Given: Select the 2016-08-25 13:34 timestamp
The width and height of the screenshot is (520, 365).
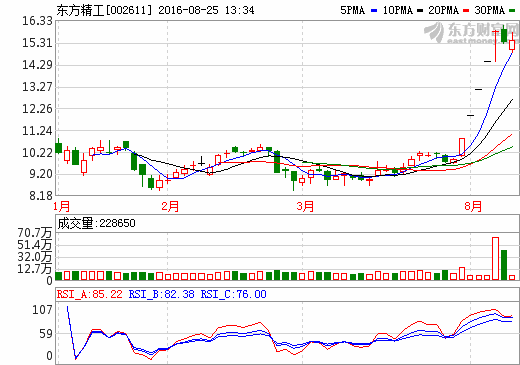Looking at the screenshot, I should click(x=206, y=10).
